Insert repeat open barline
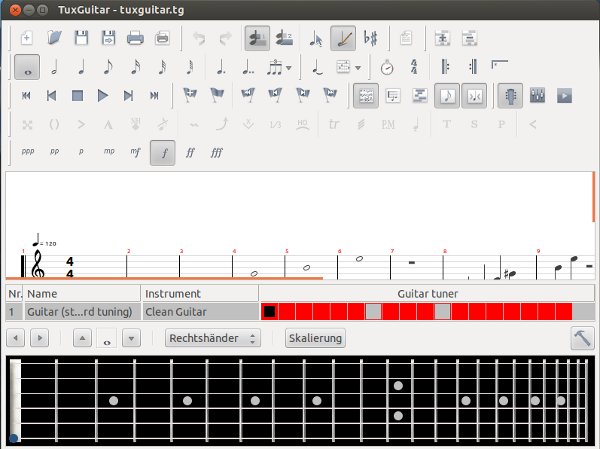This screenshot has height=449, width=600. [x=445, y=67]
